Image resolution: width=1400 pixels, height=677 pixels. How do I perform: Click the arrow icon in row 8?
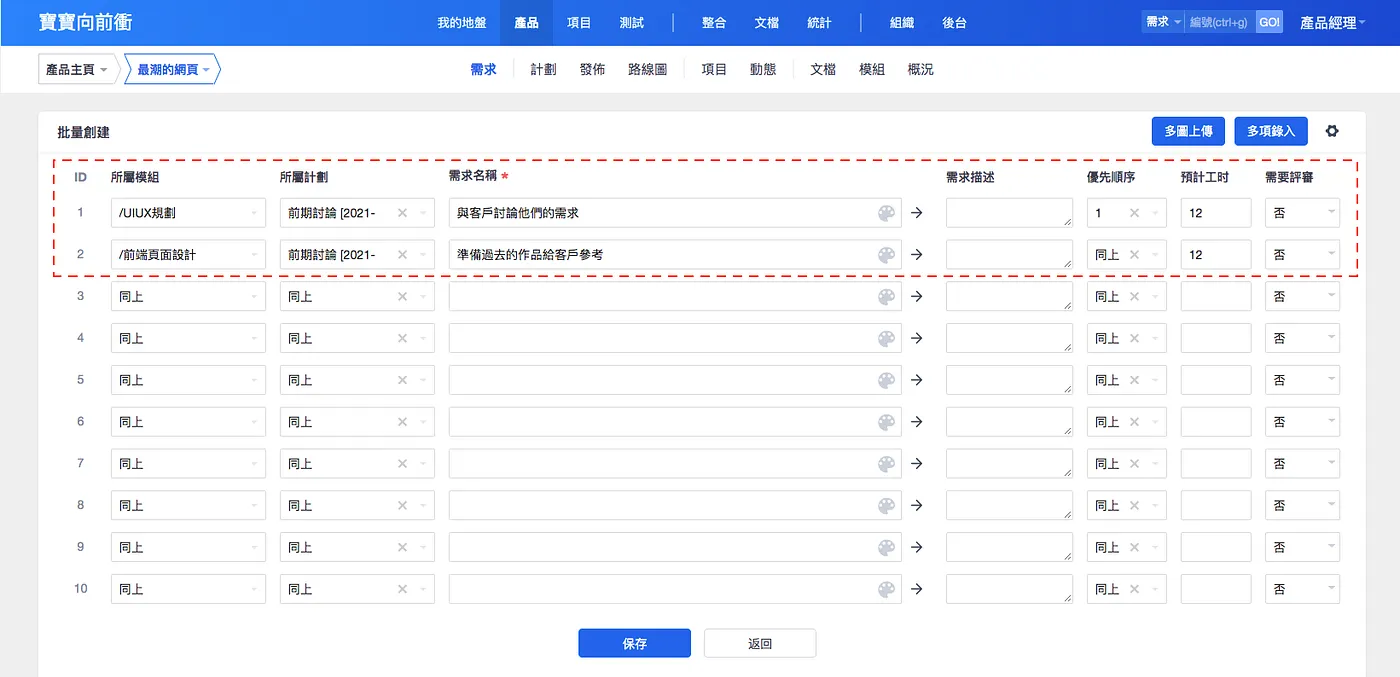(917, 506)
